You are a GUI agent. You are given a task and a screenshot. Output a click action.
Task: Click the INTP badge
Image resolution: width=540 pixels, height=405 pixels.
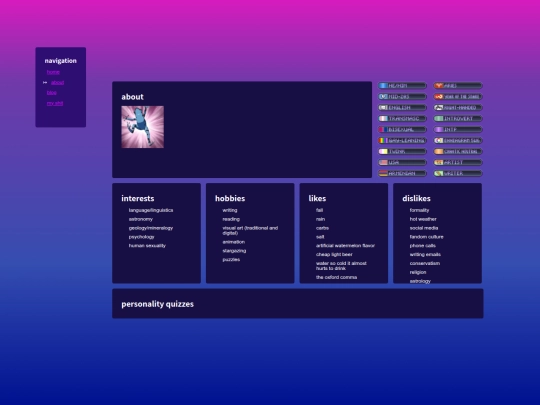[458, 129]
